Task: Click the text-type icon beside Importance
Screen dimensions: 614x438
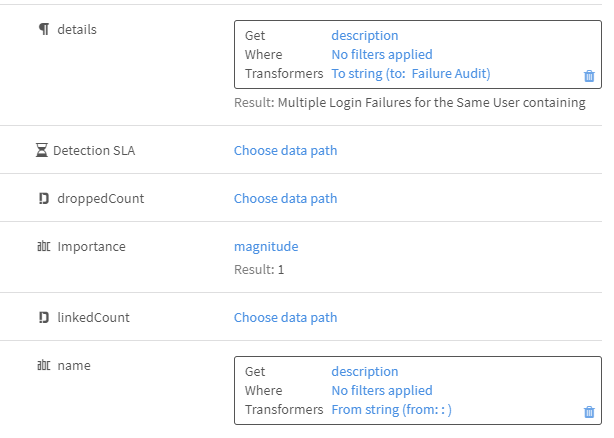Action: (42, 246)
